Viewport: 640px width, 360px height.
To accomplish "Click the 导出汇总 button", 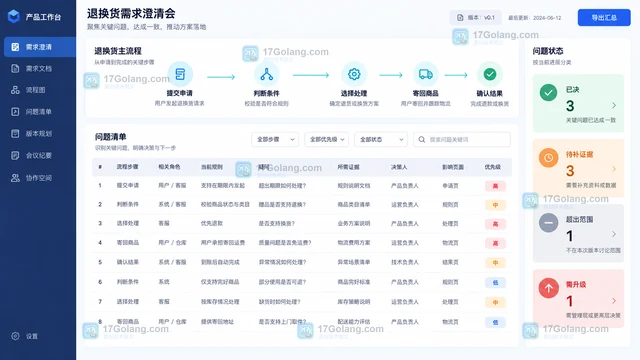I will (x=604, y=18).
